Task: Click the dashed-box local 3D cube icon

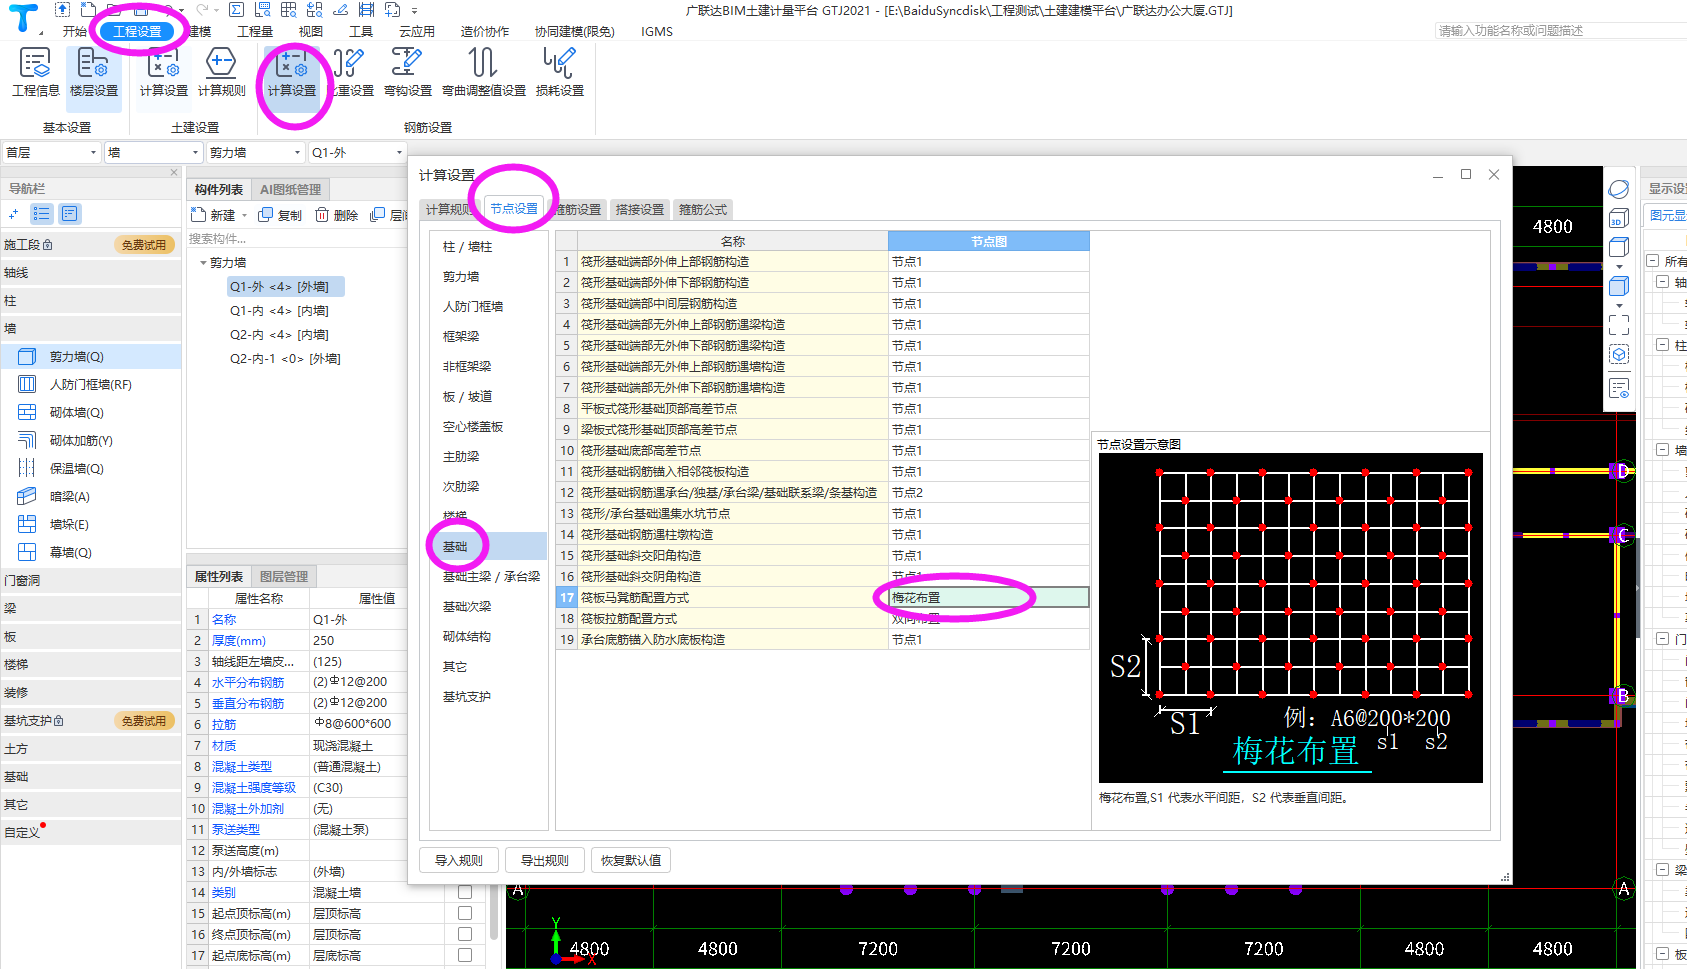Action: pyautogui.click(x=1619, y=354)
